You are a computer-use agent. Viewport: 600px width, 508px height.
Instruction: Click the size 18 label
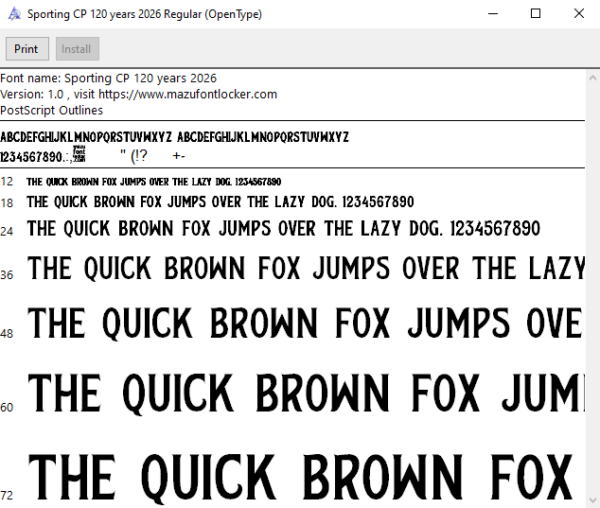(7, 203)
